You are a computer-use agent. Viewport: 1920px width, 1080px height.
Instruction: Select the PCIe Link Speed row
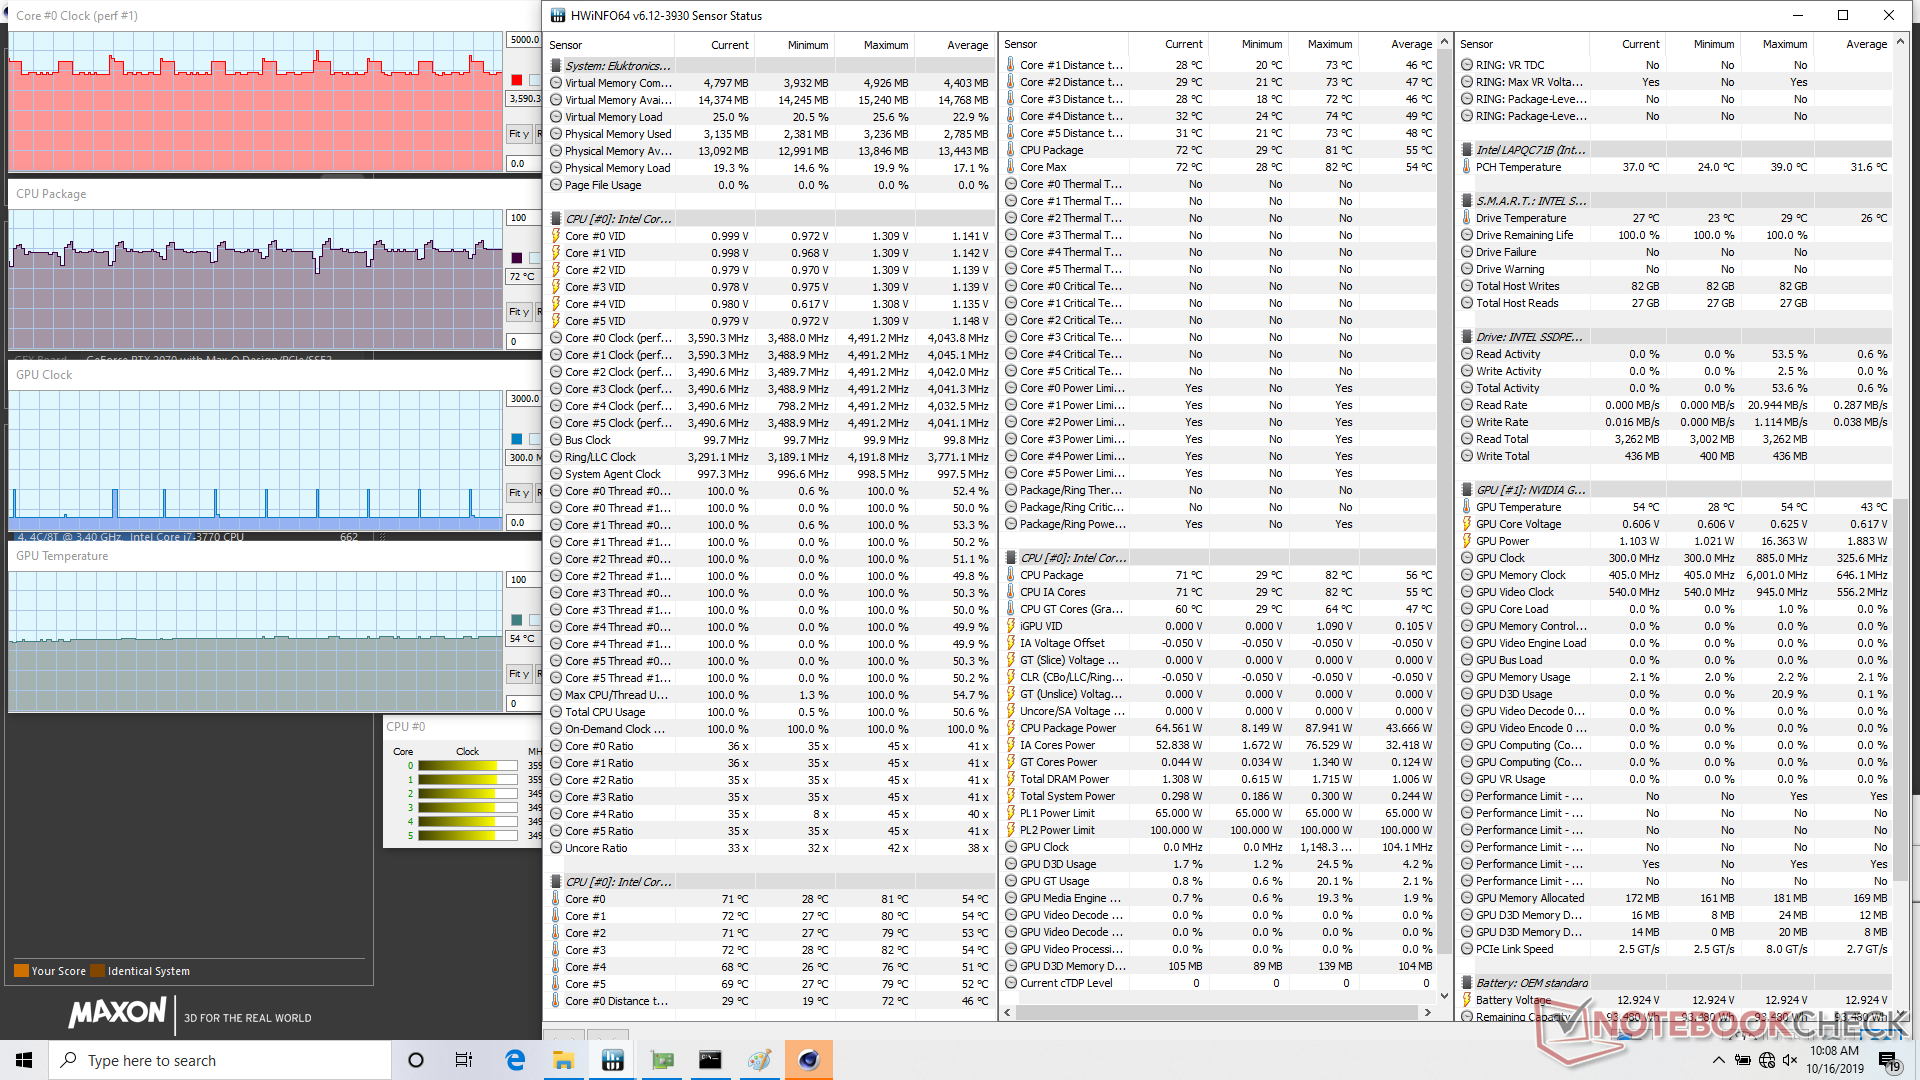(x=1675, y=949)
